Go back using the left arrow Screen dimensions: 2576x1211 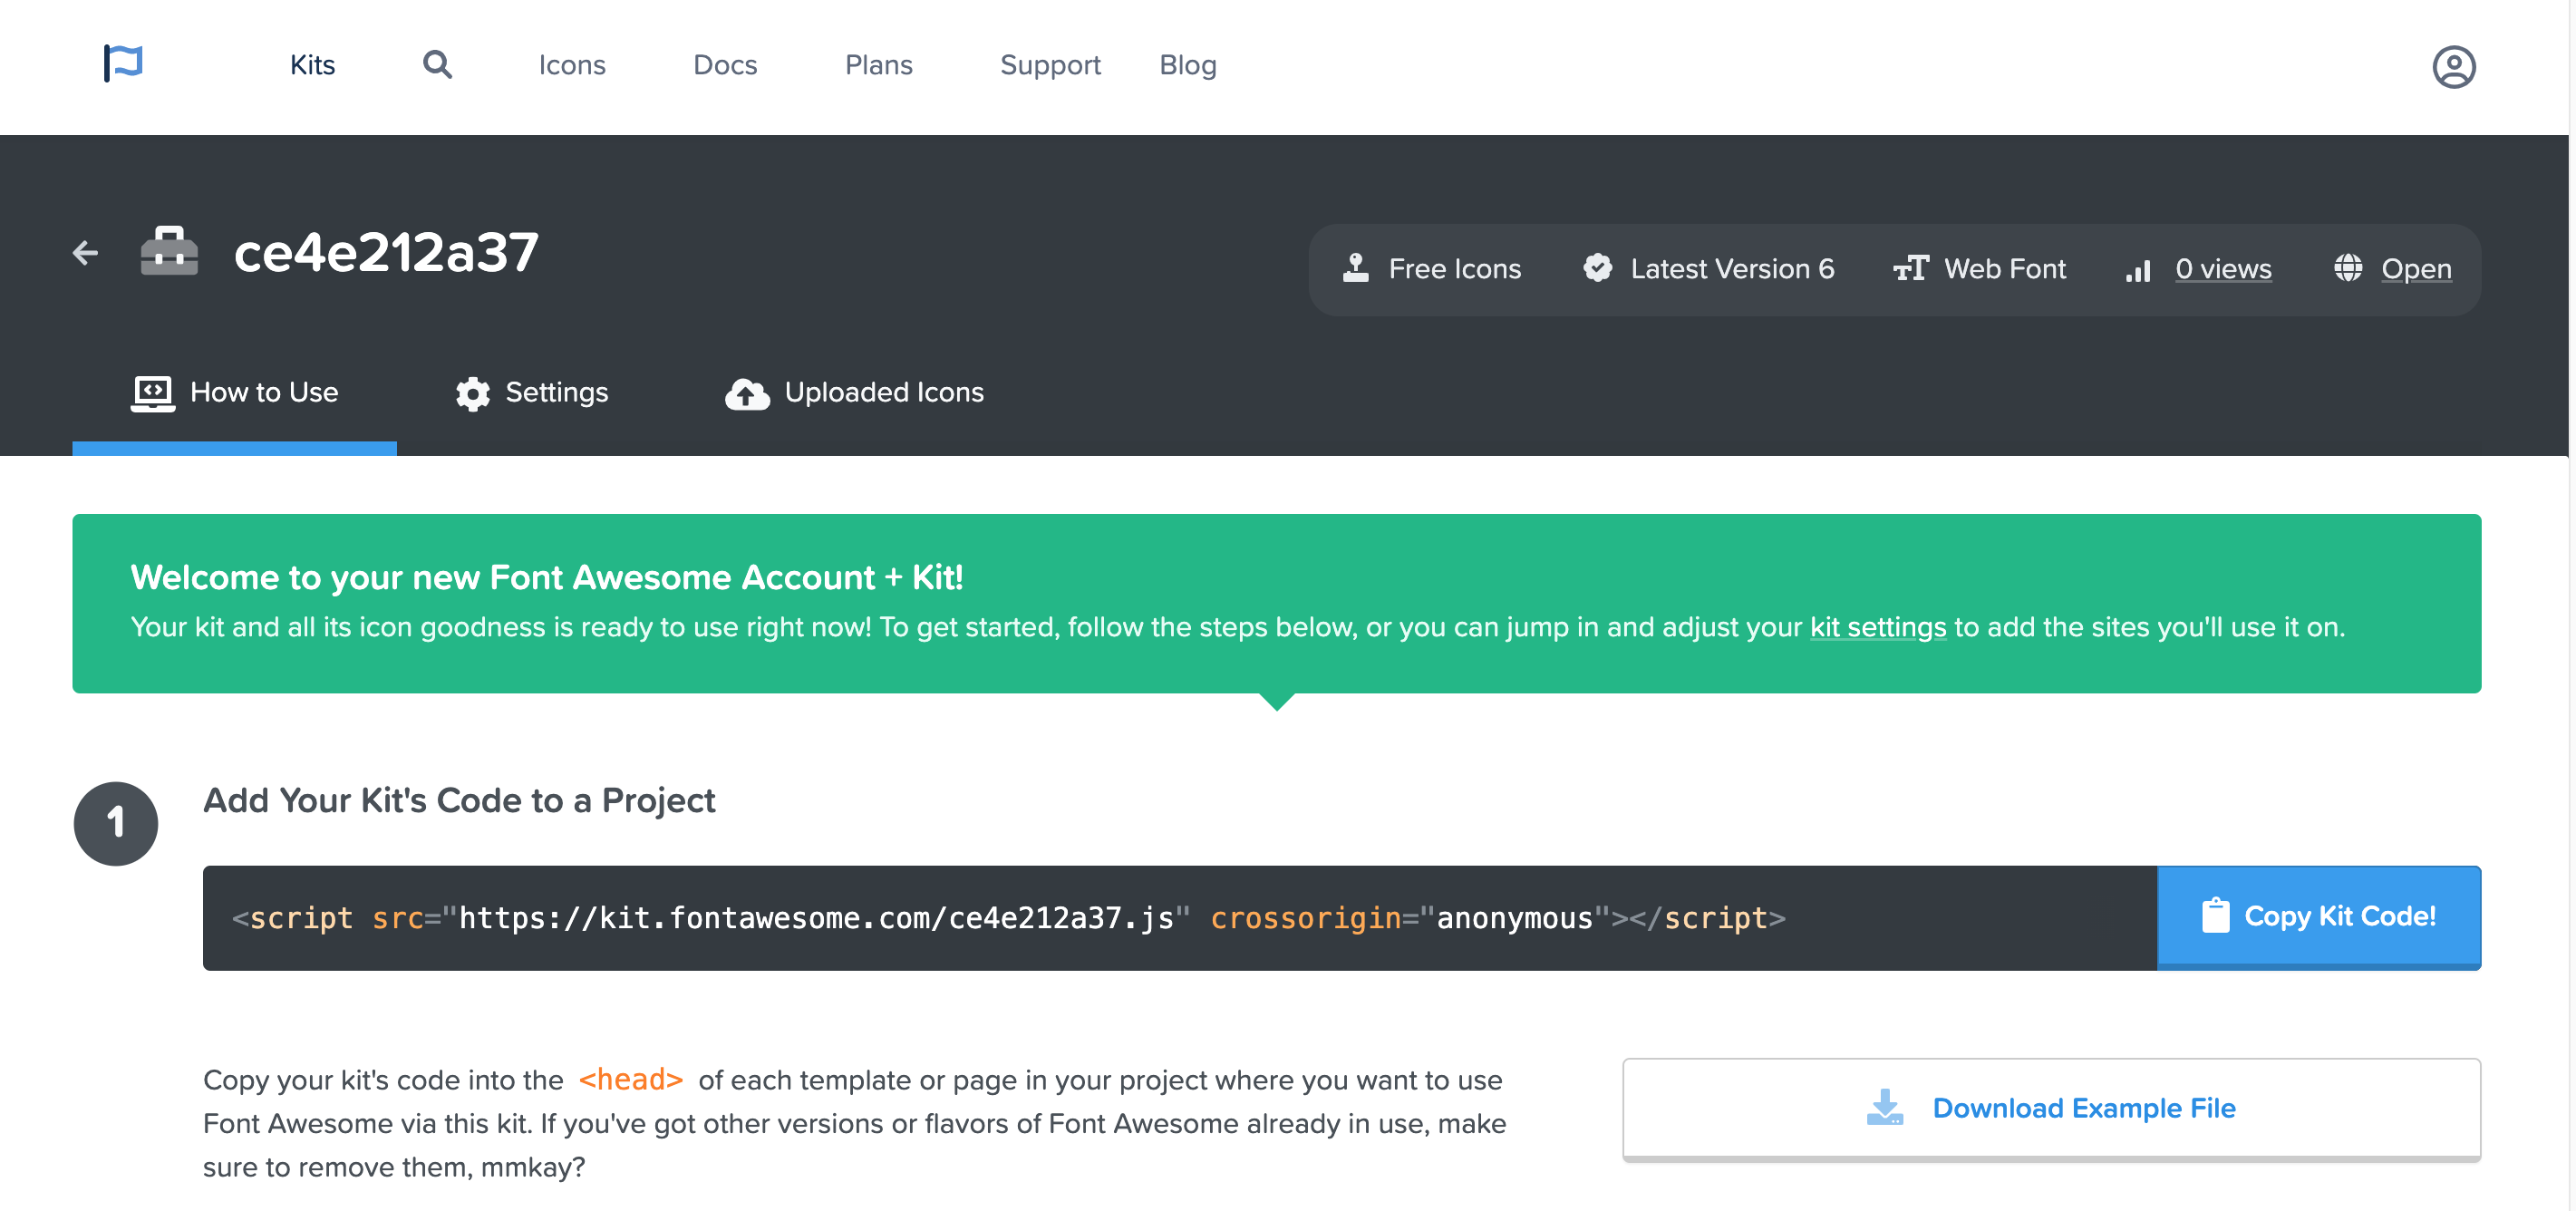[86, 253]
